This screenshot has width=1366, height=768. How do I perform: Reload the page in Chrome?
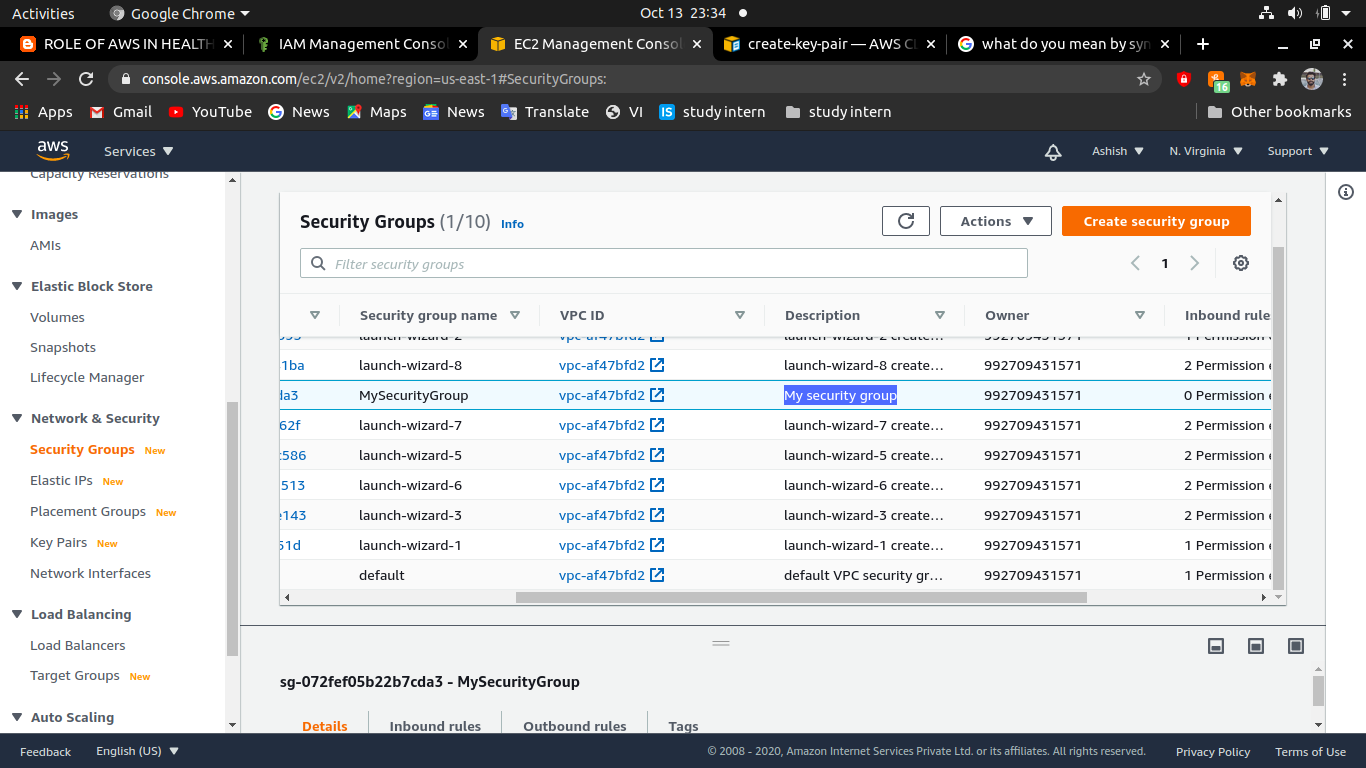tap(86, 79)
